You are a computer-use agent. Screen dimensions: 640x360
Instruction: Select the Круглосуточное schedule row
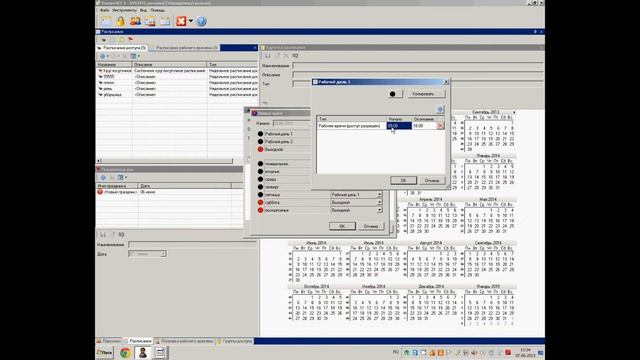click(177, 71)
